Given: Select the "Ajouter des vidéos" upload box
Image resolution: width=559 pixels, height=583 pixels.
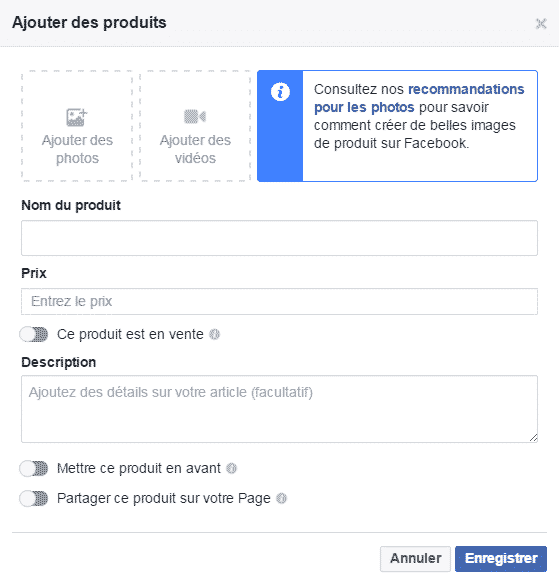Looking at the screenshot, I should (195, 126).
